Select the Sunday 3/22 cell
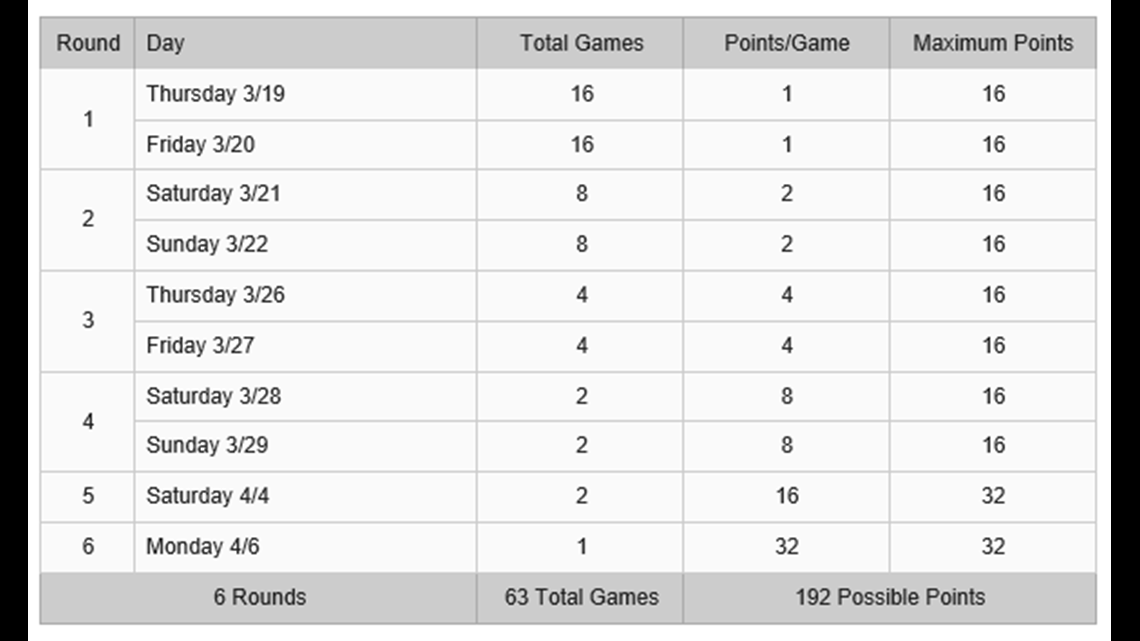This screenshot has height=641, width=1140. [305, 245]
